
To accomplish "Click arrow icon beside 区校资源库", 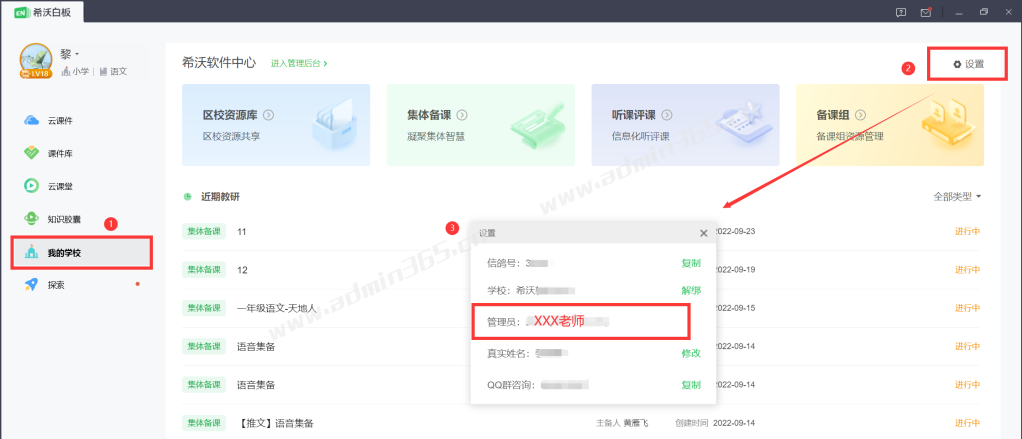I will (x=269, y=115).
